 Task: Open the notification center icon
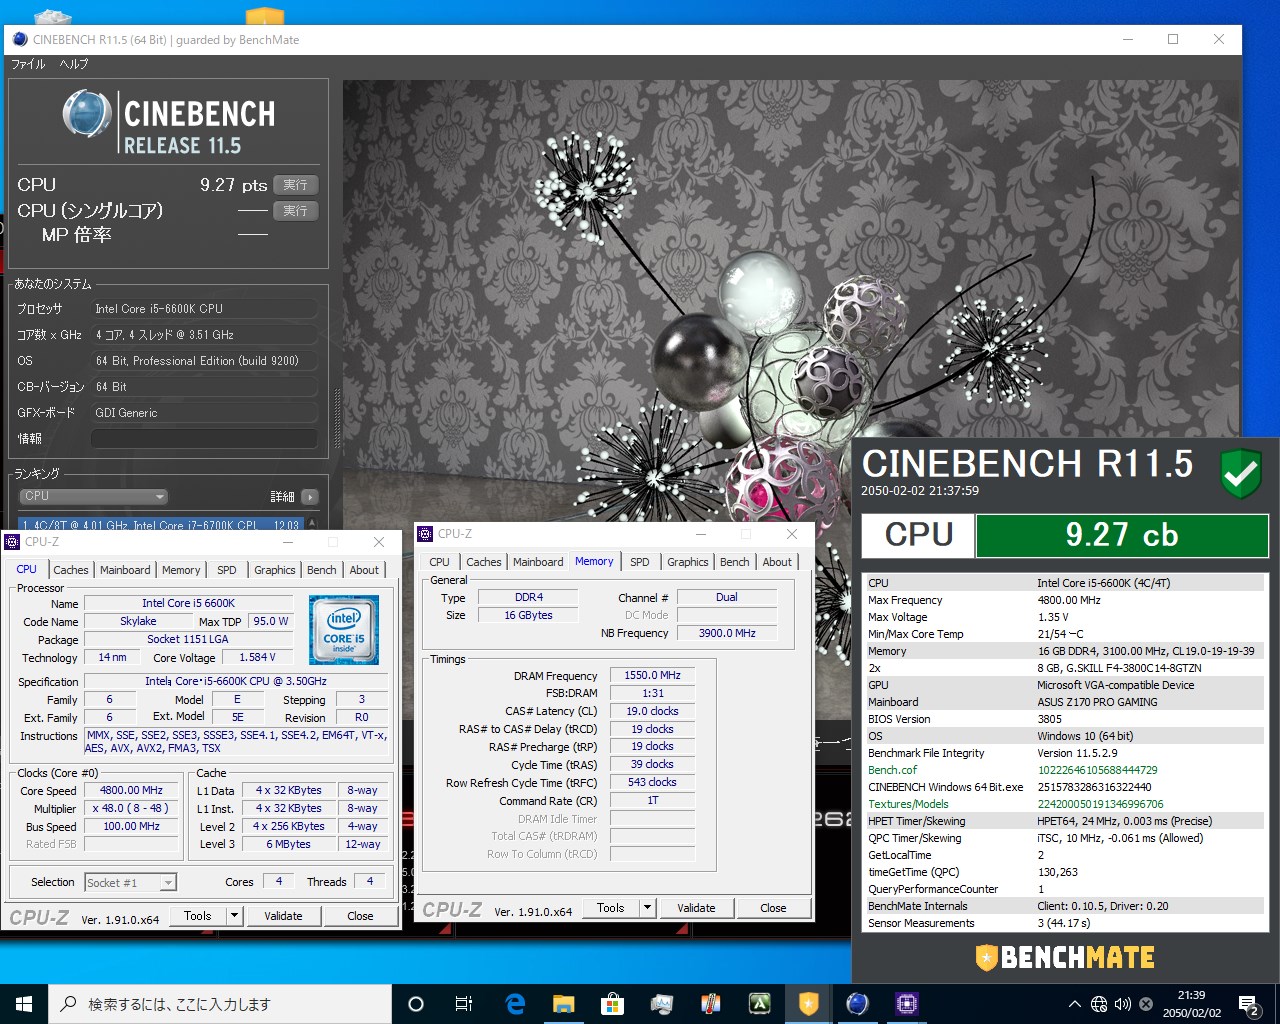[1249, 1004]
